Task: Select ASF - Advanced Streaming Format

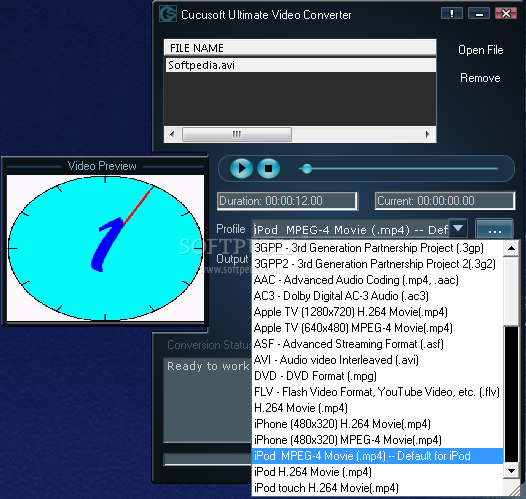Action: click(x=377, y=344)
